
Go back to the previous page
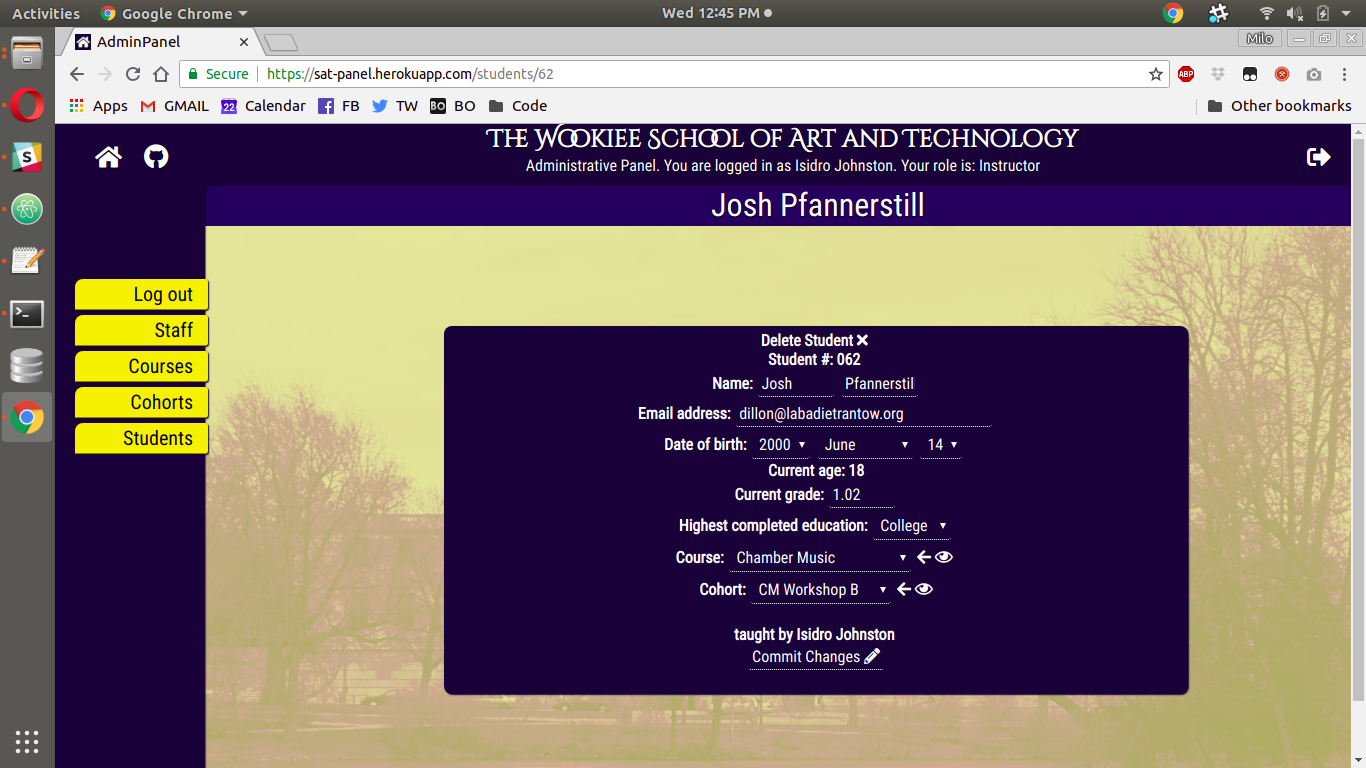pos(77,74)
